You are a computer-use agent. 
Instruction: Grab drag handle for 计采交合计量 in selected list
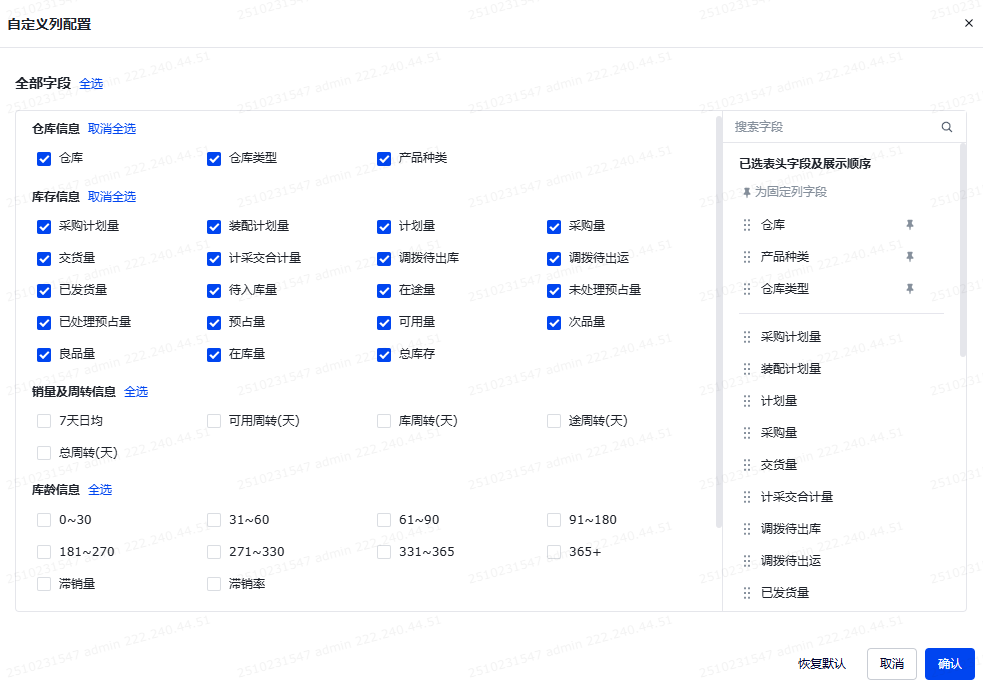747,497
